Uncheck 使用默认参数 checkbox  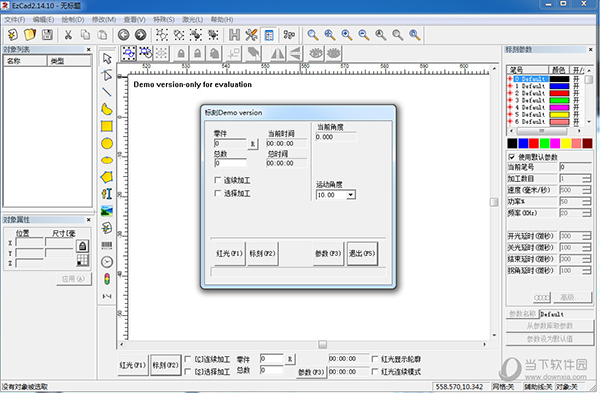512,157
